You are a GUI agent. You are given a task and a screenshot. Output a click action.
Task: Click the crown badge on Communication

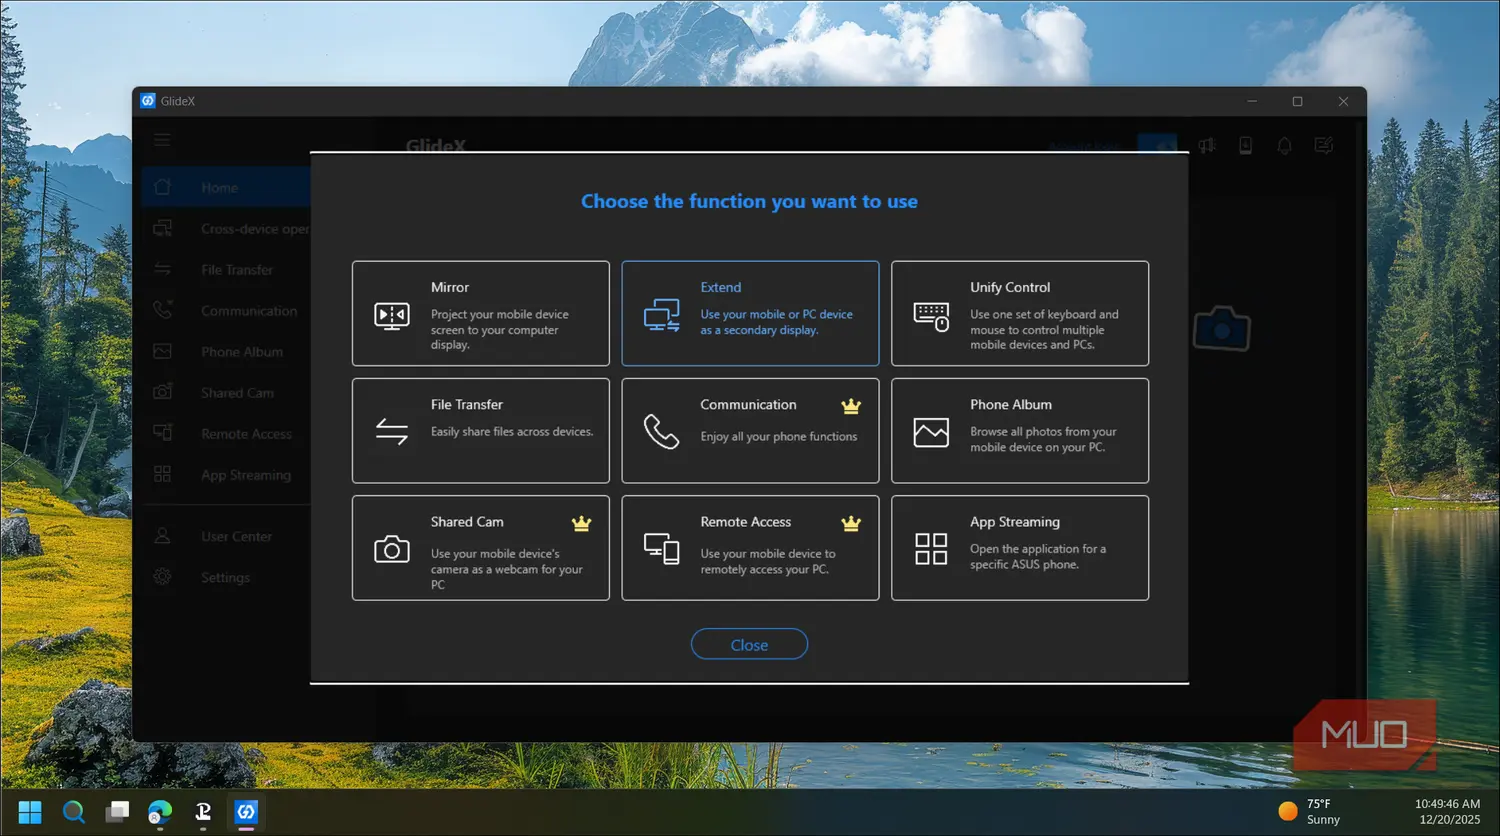[851, 406]
